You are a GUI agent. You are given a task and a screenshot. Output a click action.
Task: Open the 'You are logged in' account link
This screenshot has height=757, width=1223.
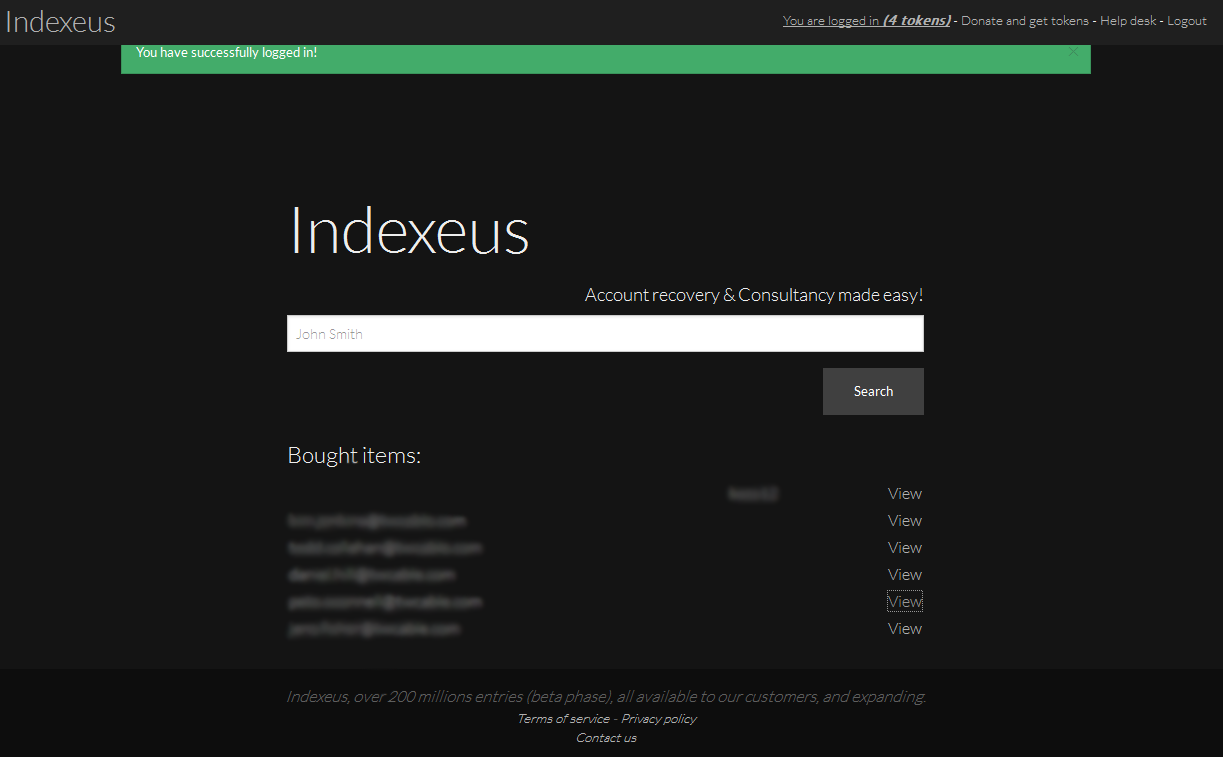[x=865, y=21]
